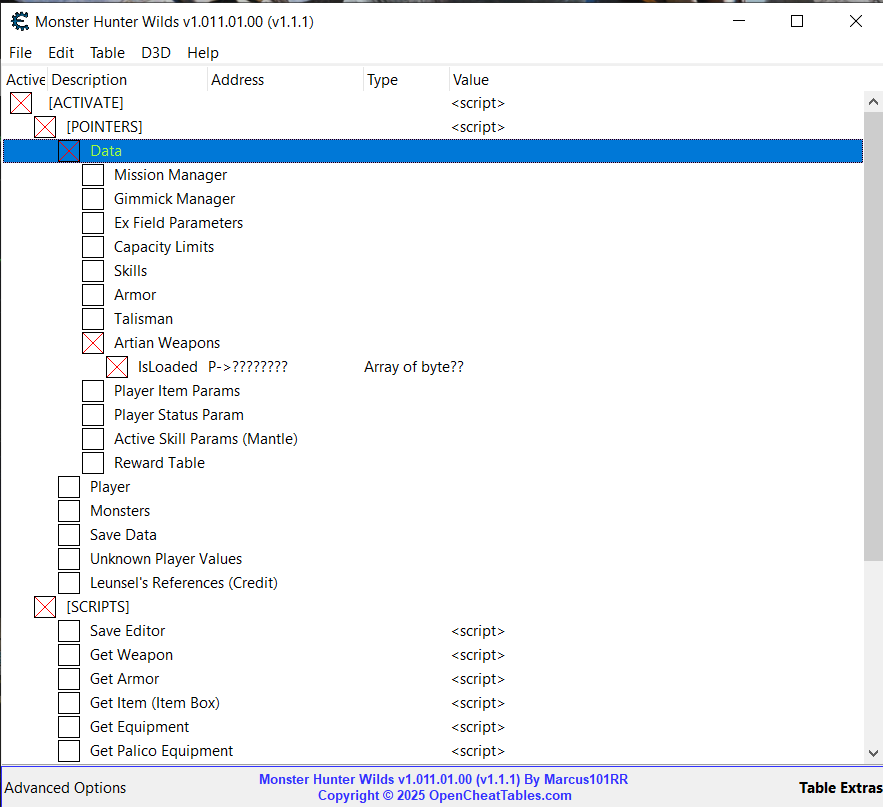Tick the Get Palico Equipment checkbox
Screen dimensions: 883x807
click(69, 751)
